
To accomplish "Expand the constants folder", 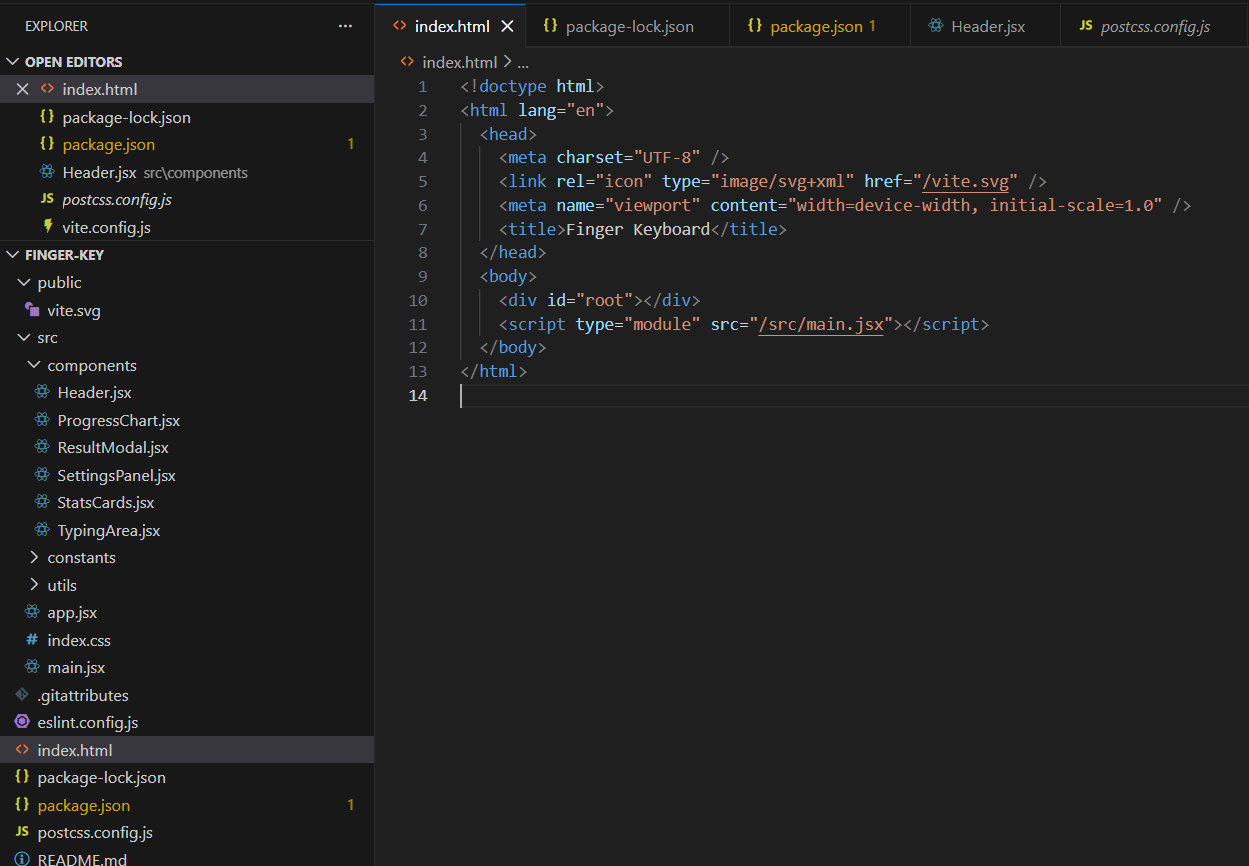I will click(34, 557).
